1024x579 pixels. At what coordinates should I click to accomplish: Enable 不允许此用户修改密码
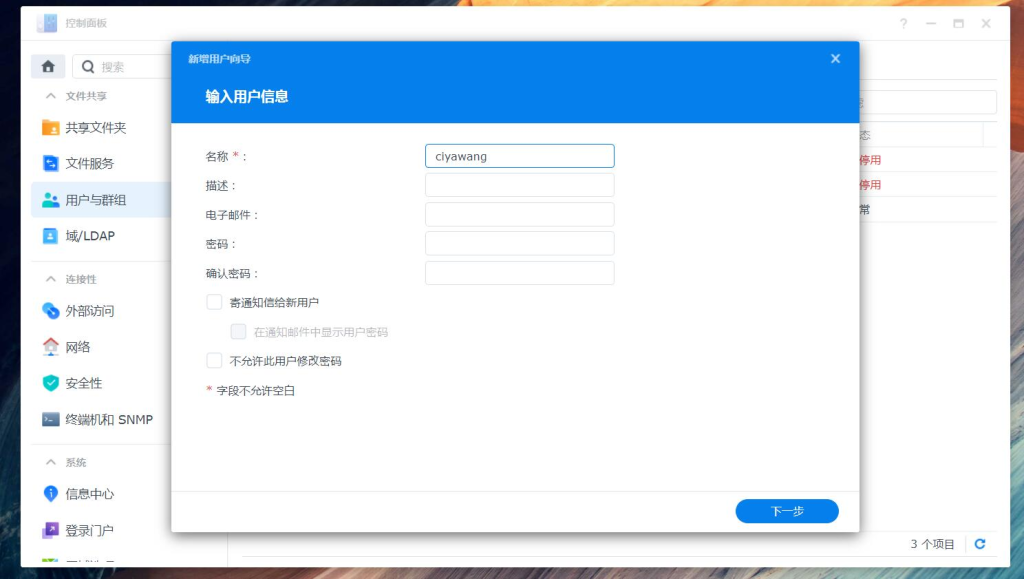[214, 360]
